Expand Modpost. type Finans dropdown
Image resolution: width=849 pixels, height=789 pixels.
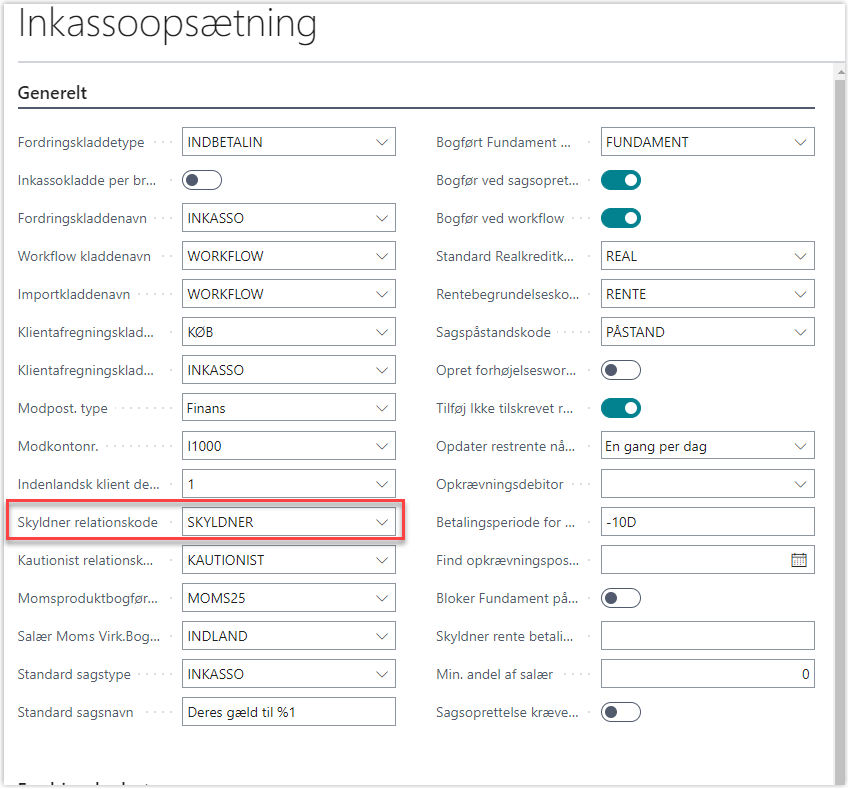click(382, 408)
